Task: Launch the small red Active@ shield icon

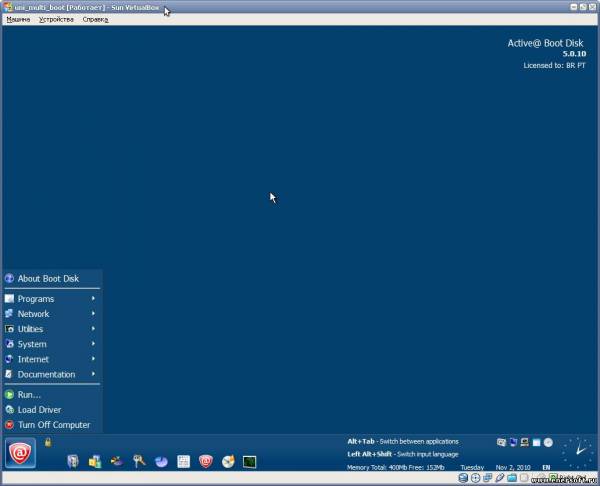Action: pos(206,462)
